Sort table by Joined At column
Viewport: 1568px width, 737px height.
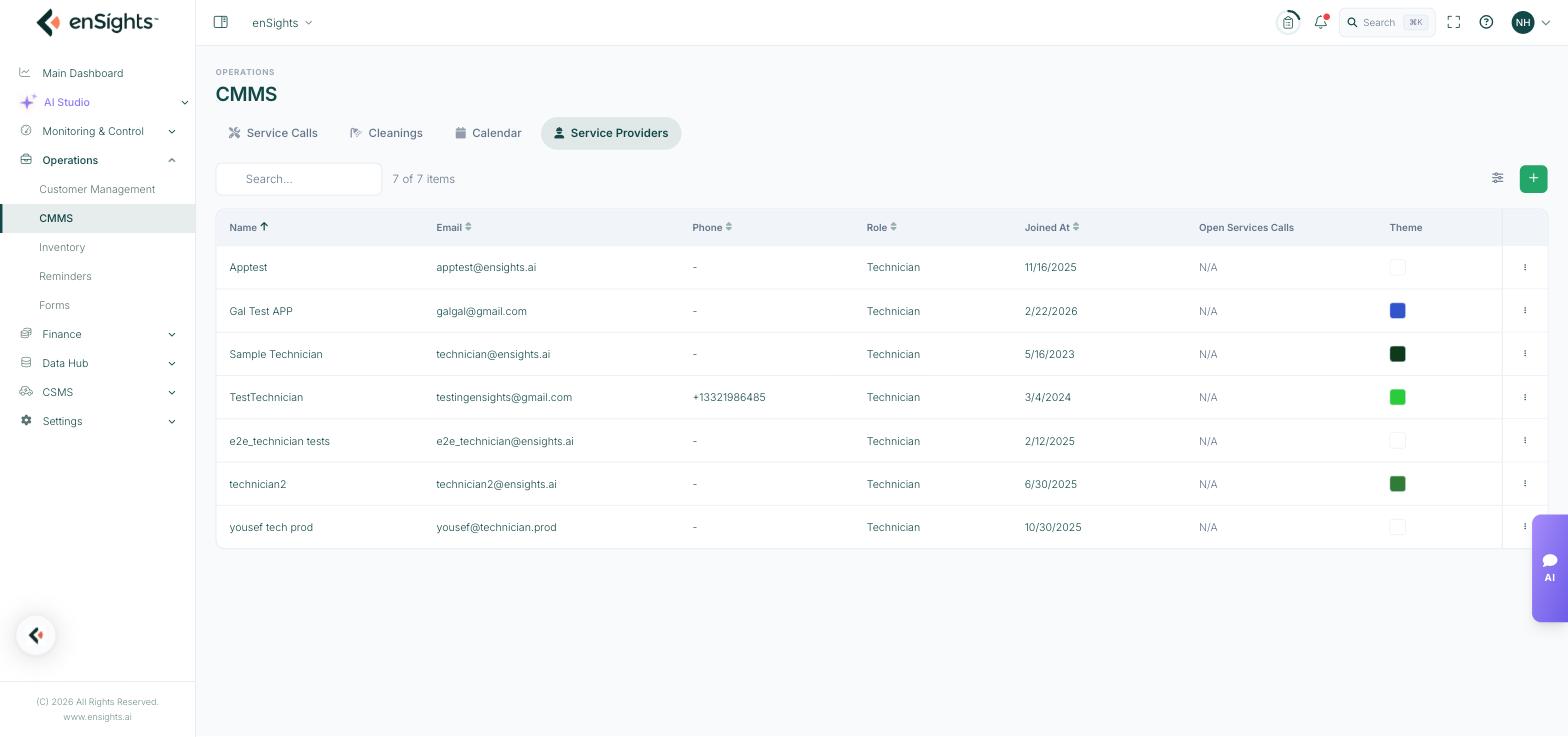point(1051,227)
